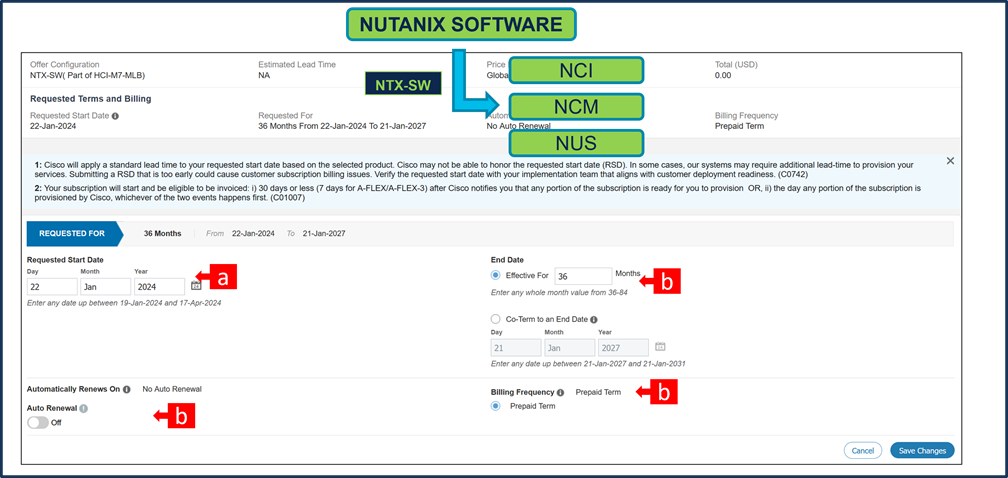Screen dimensions: 1008x478
Task: Click the Effective For months field
Action: pyautogui.click(x=583, y=276)
